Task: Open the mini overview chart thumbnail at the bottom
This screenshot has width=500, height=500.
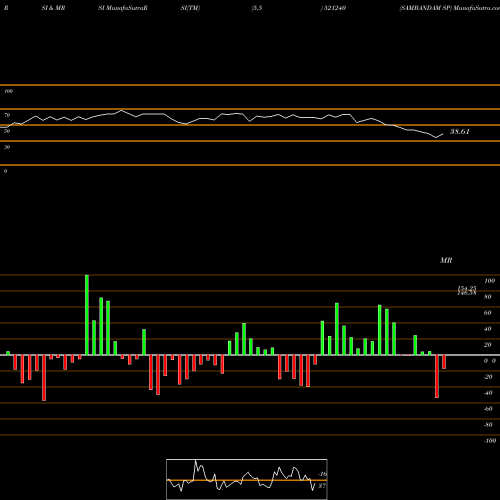Action: coord(247,479)
